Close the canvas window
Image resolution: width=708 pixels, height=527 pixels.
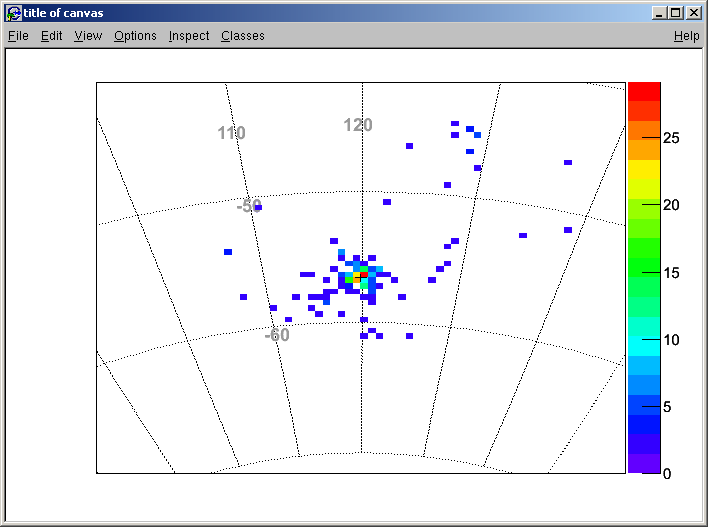(694, 13)
